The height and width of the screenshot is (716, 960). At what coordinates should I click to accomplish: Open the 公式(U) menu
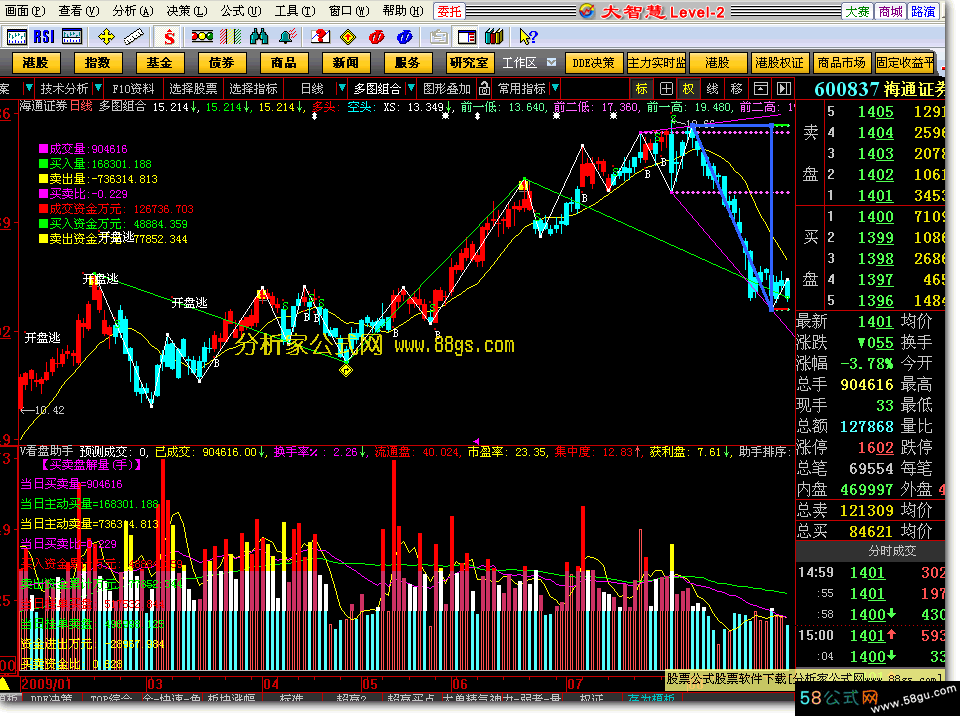coord(241,11)
